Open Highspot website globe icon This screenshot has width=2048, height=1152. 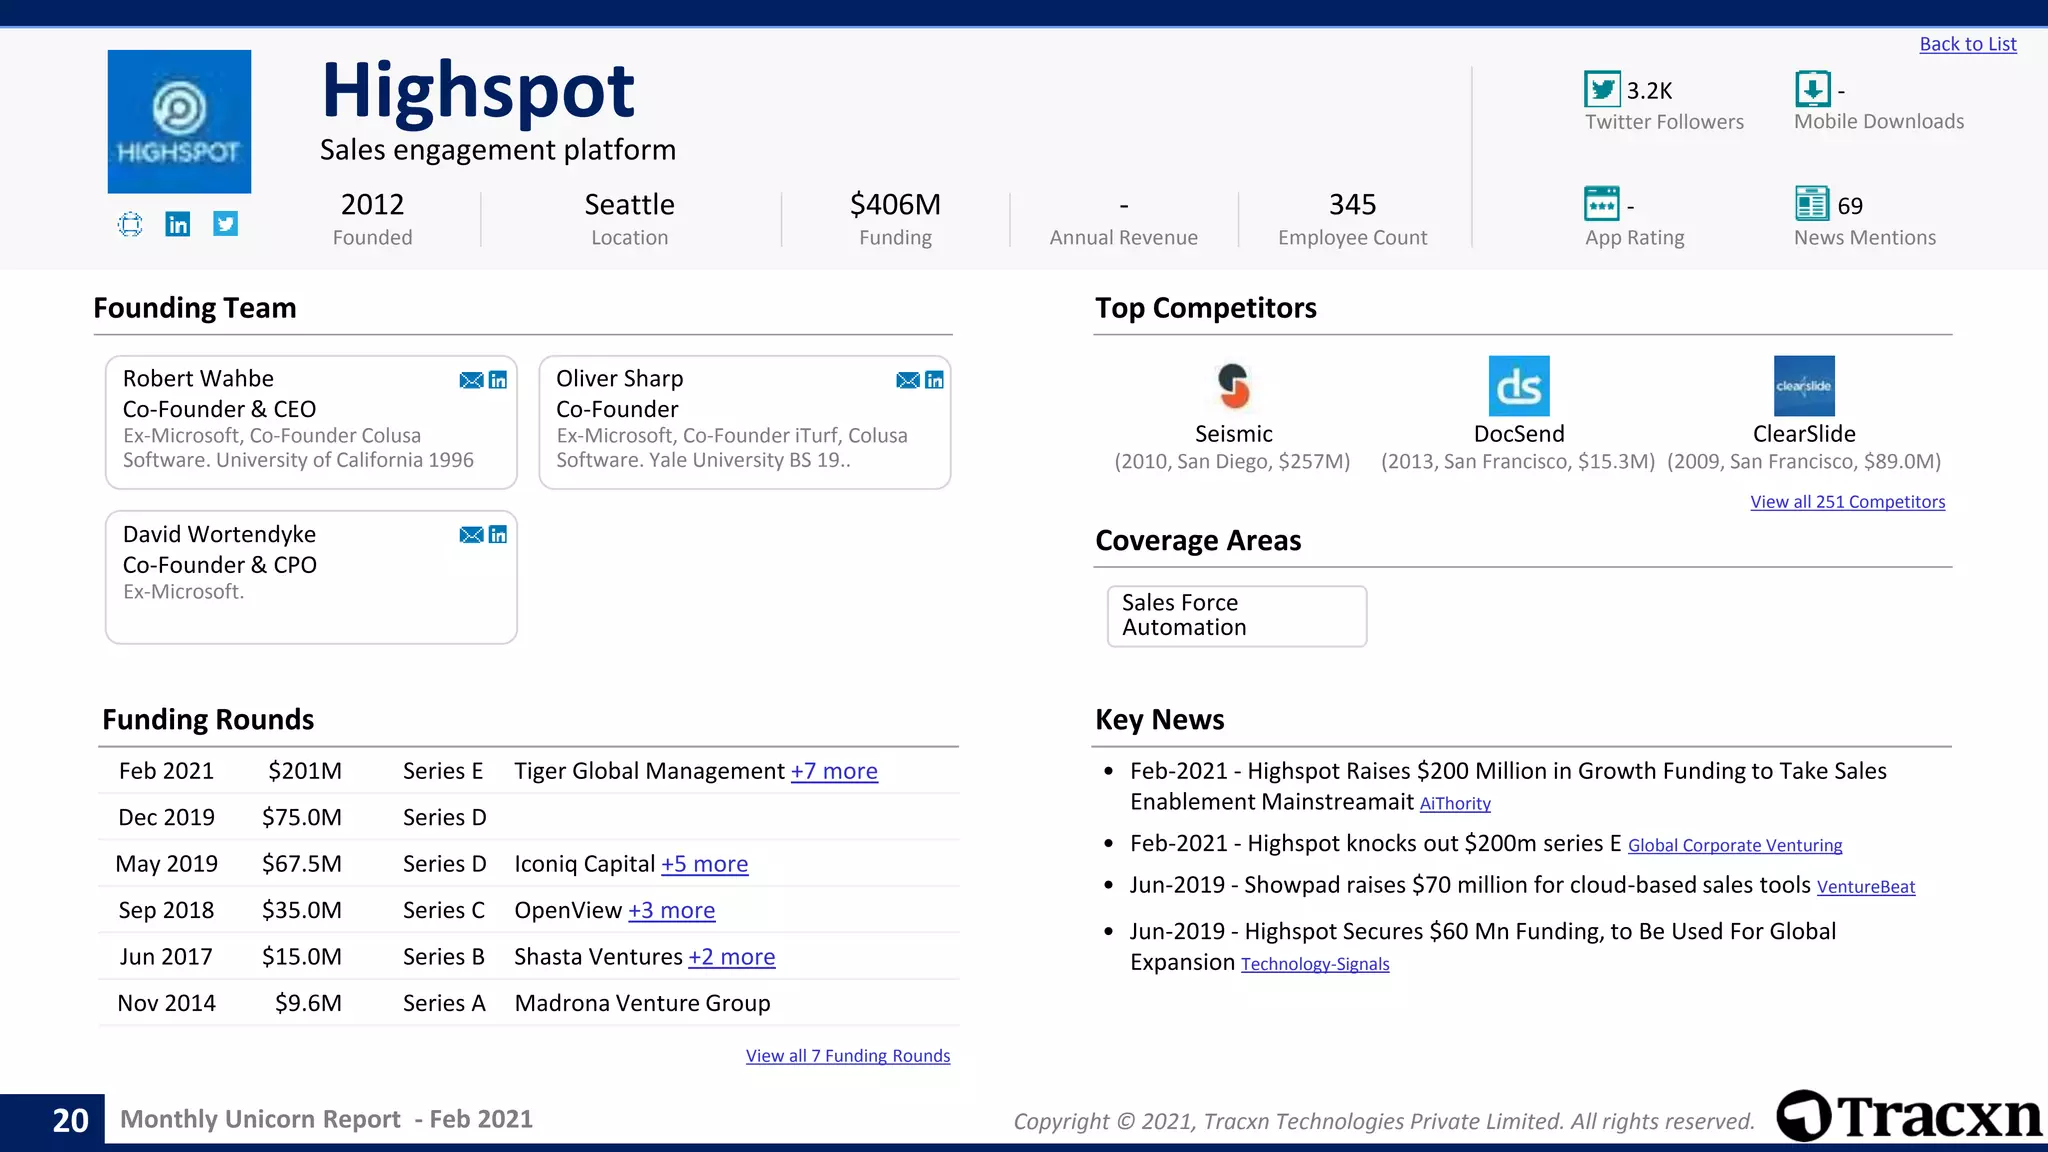point(130,224)
